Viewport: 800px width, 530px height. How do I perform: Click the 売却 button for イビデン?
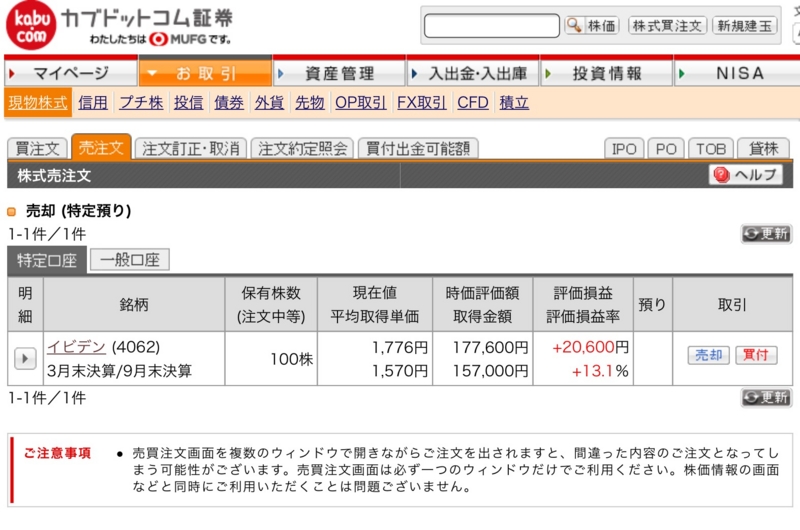point(709,355)
